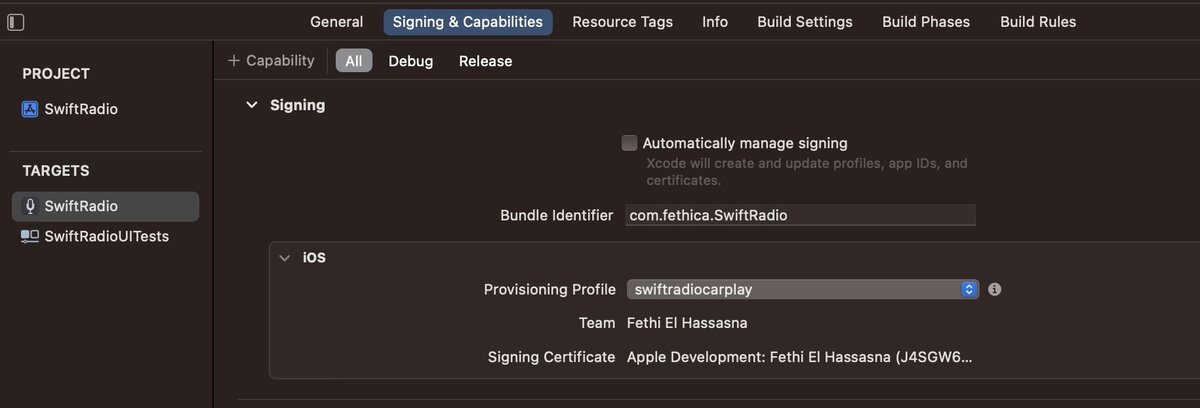The width and height of the screenshot is (1200, 408).
Task: Click the Signing Certificate label
Action: coord(551,357)
